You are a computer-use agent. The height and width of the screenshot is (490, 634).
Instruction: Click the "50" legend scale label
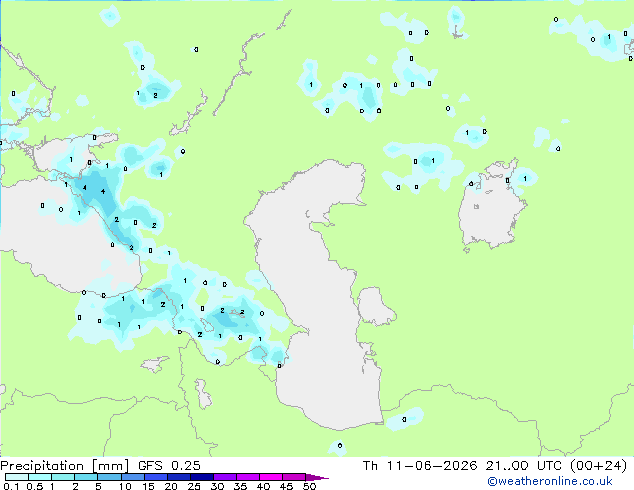pyautogui.click(x=310, y=486)
